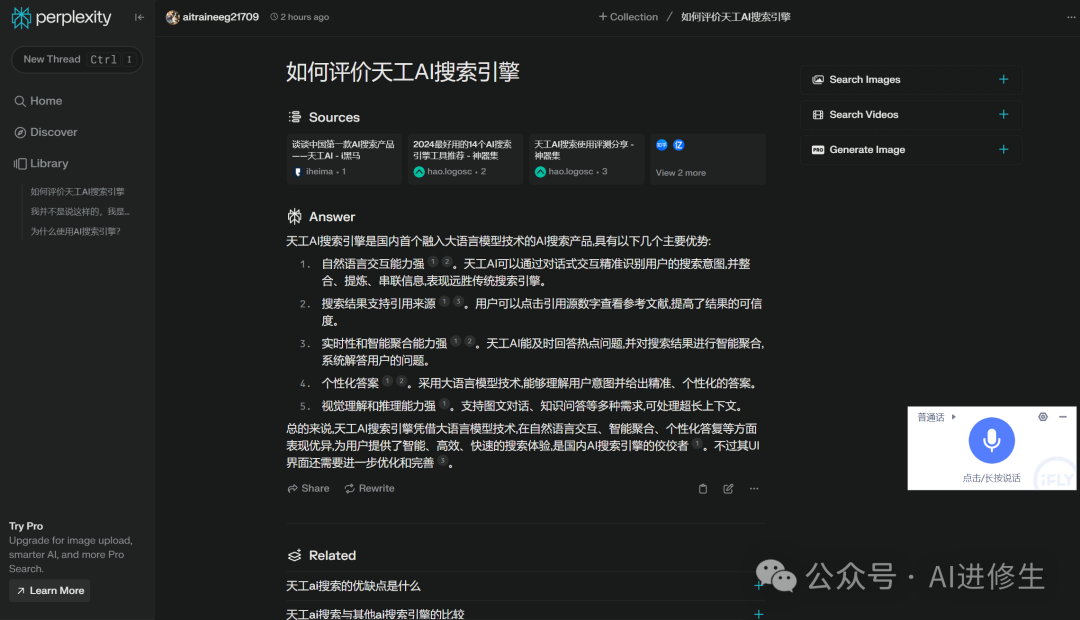This screenshot has width=1080, height=620.
Task: Click citation 3 after 搜索结果支持引用来源
Action: pyautogui.click(x=458, y=302)
